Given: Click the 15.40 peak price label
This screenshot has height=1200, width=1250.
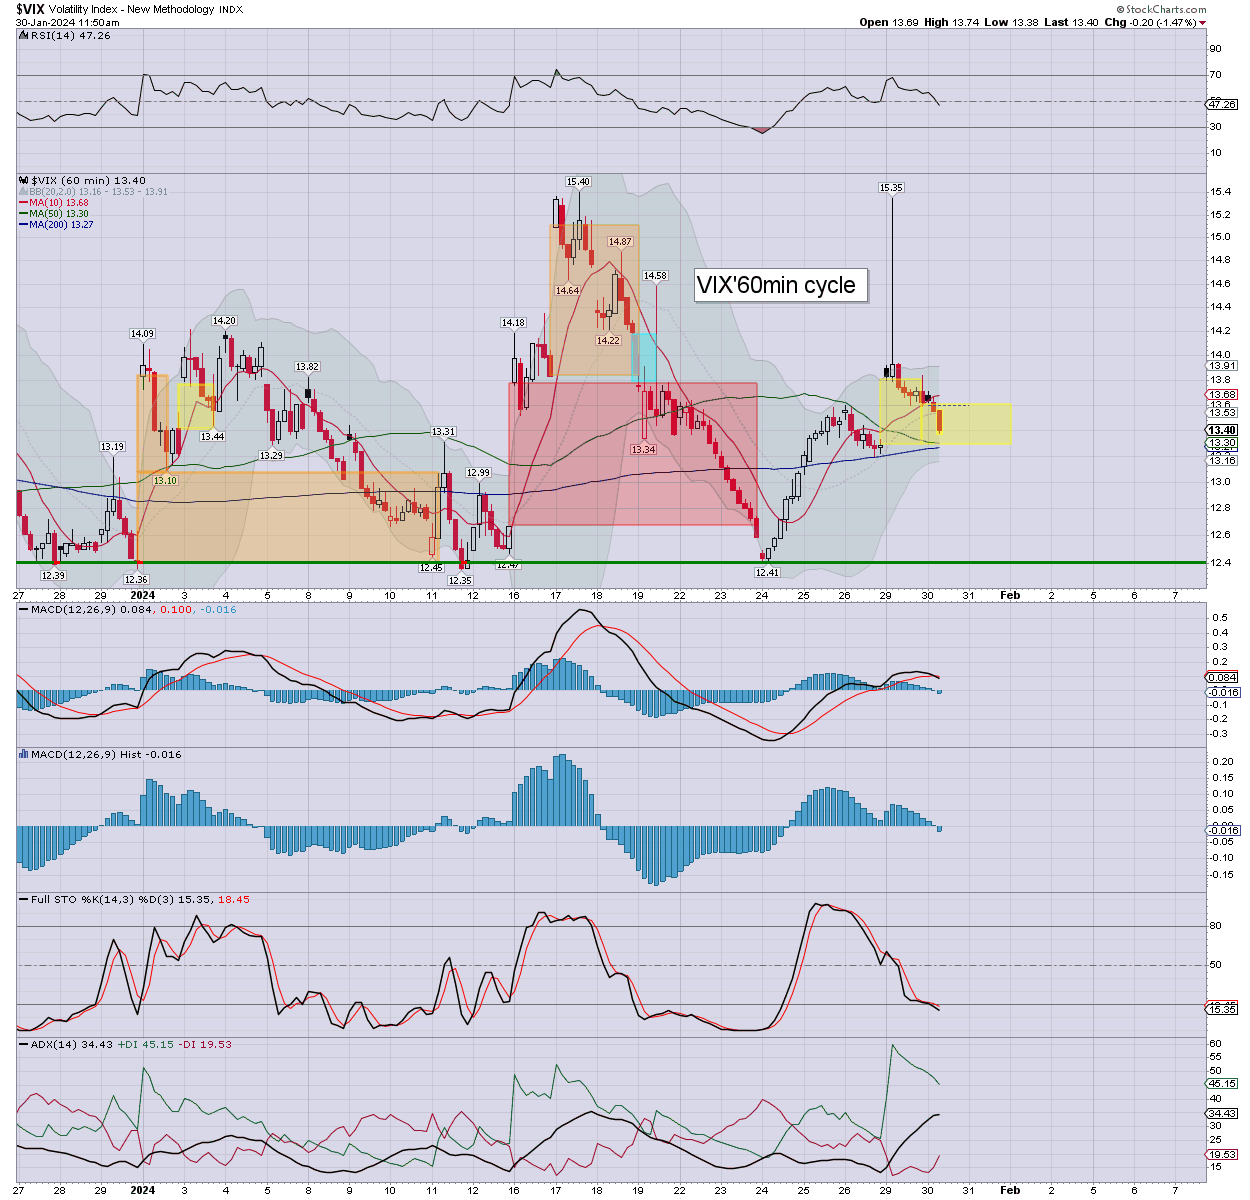Looking at the screenshot, I should point(578,182).
